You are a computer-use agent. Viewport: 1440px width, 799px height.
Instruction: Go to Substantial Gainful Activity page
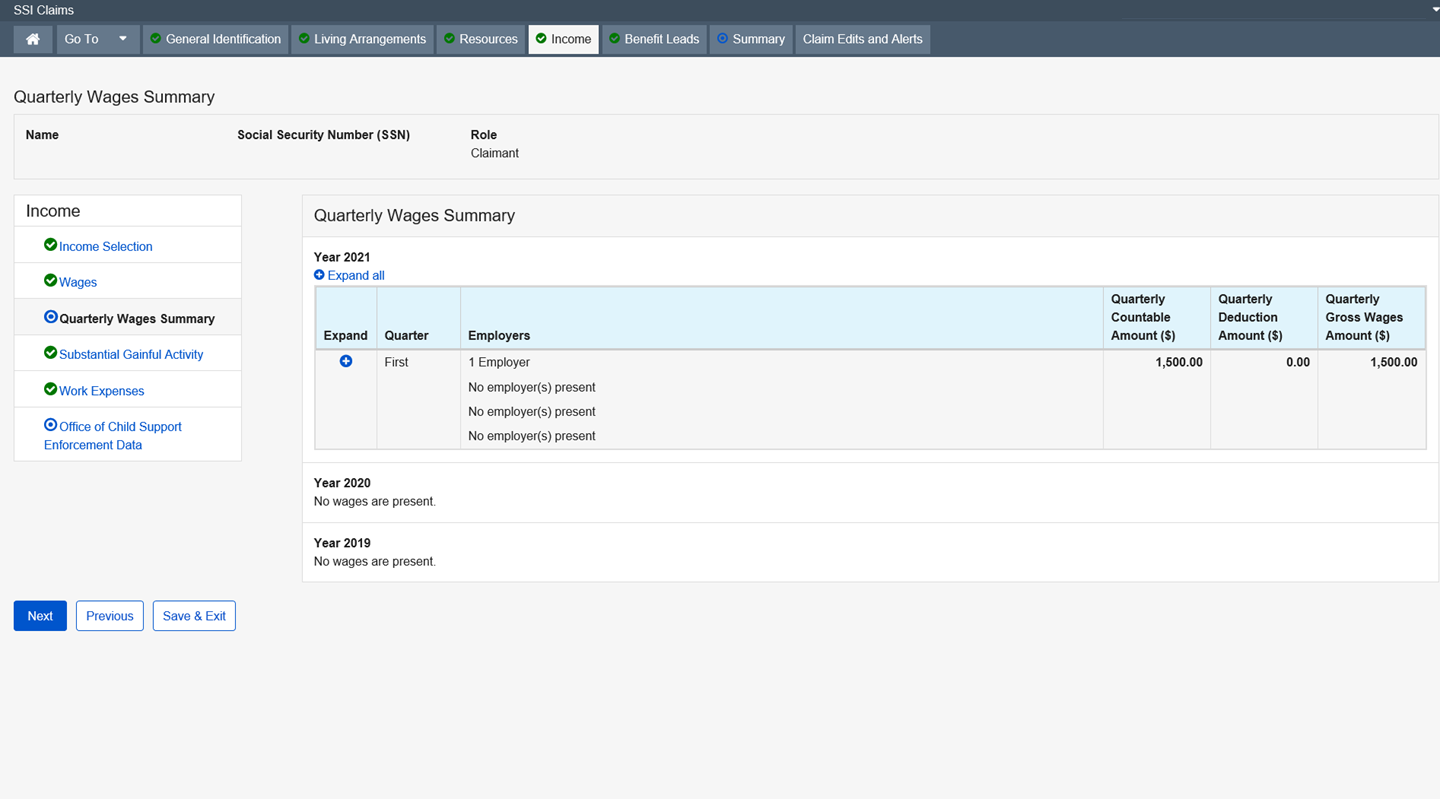[x=131, y=355]
